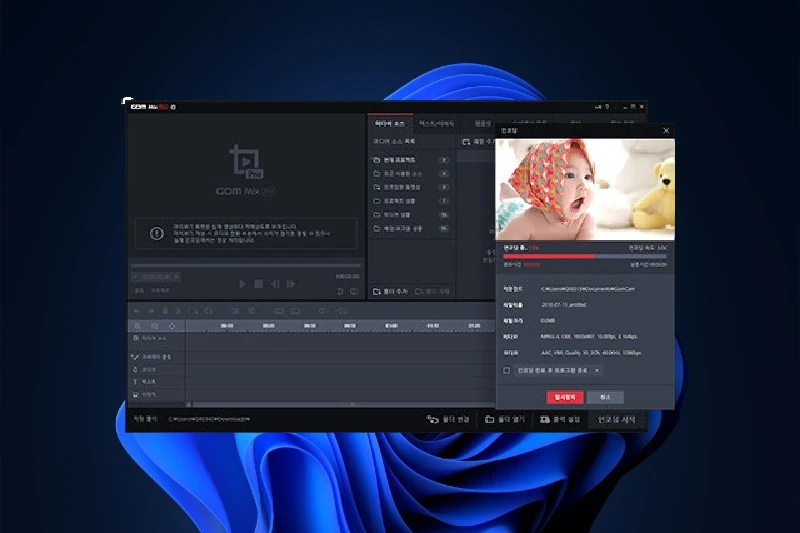This screenshot has width=800, height=533.
Task: Click the Play button in the preview player
Action: 242,284
